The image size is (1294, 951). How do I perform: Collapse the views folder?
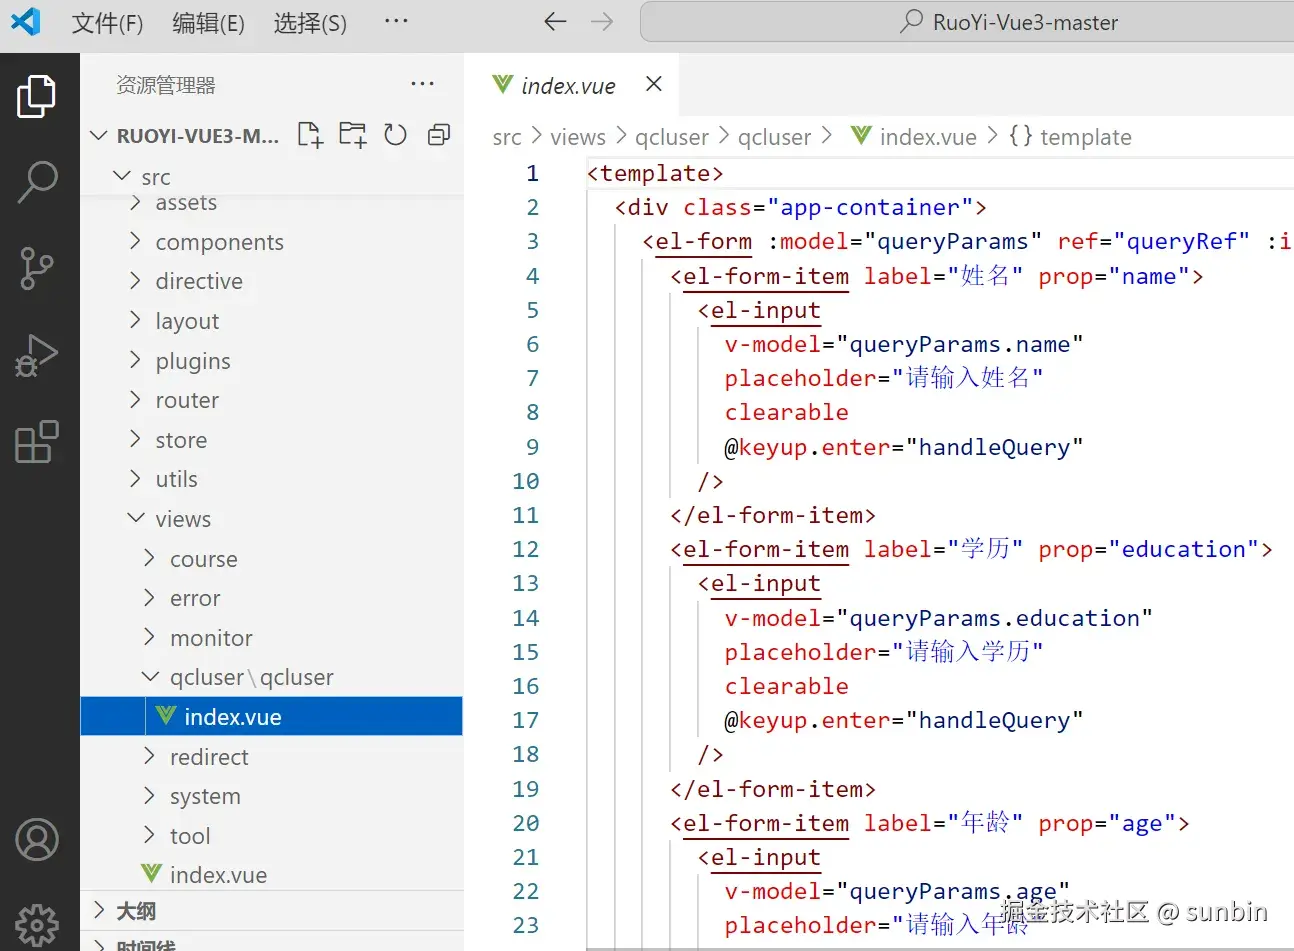[183, 519]
